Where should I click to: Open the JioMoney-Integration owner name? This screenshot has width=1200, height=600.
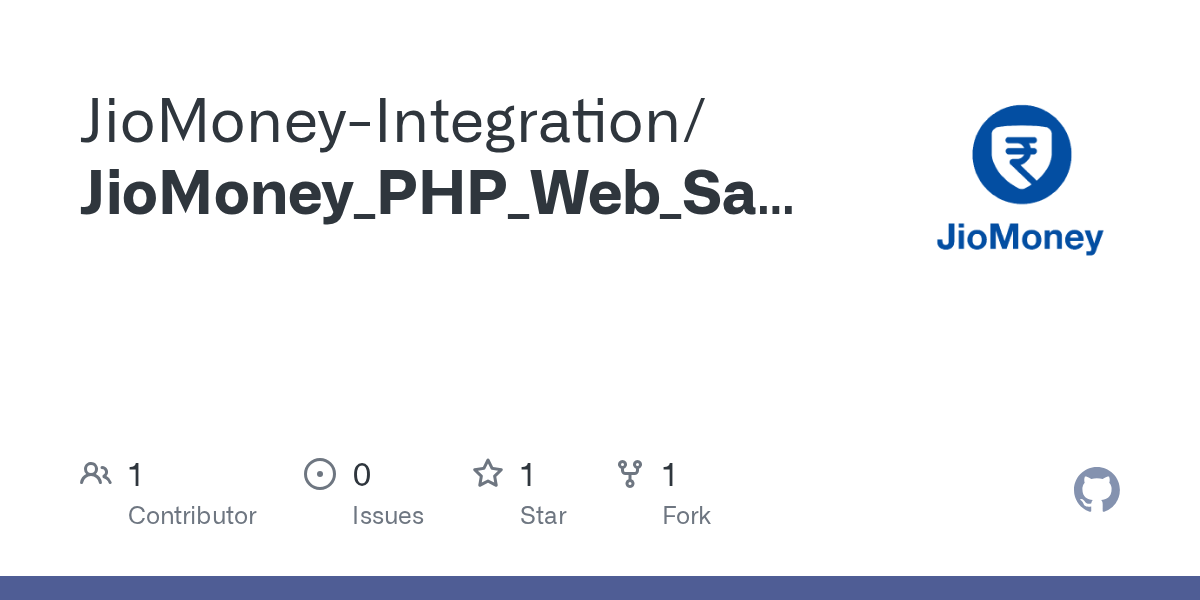point(391,123)
